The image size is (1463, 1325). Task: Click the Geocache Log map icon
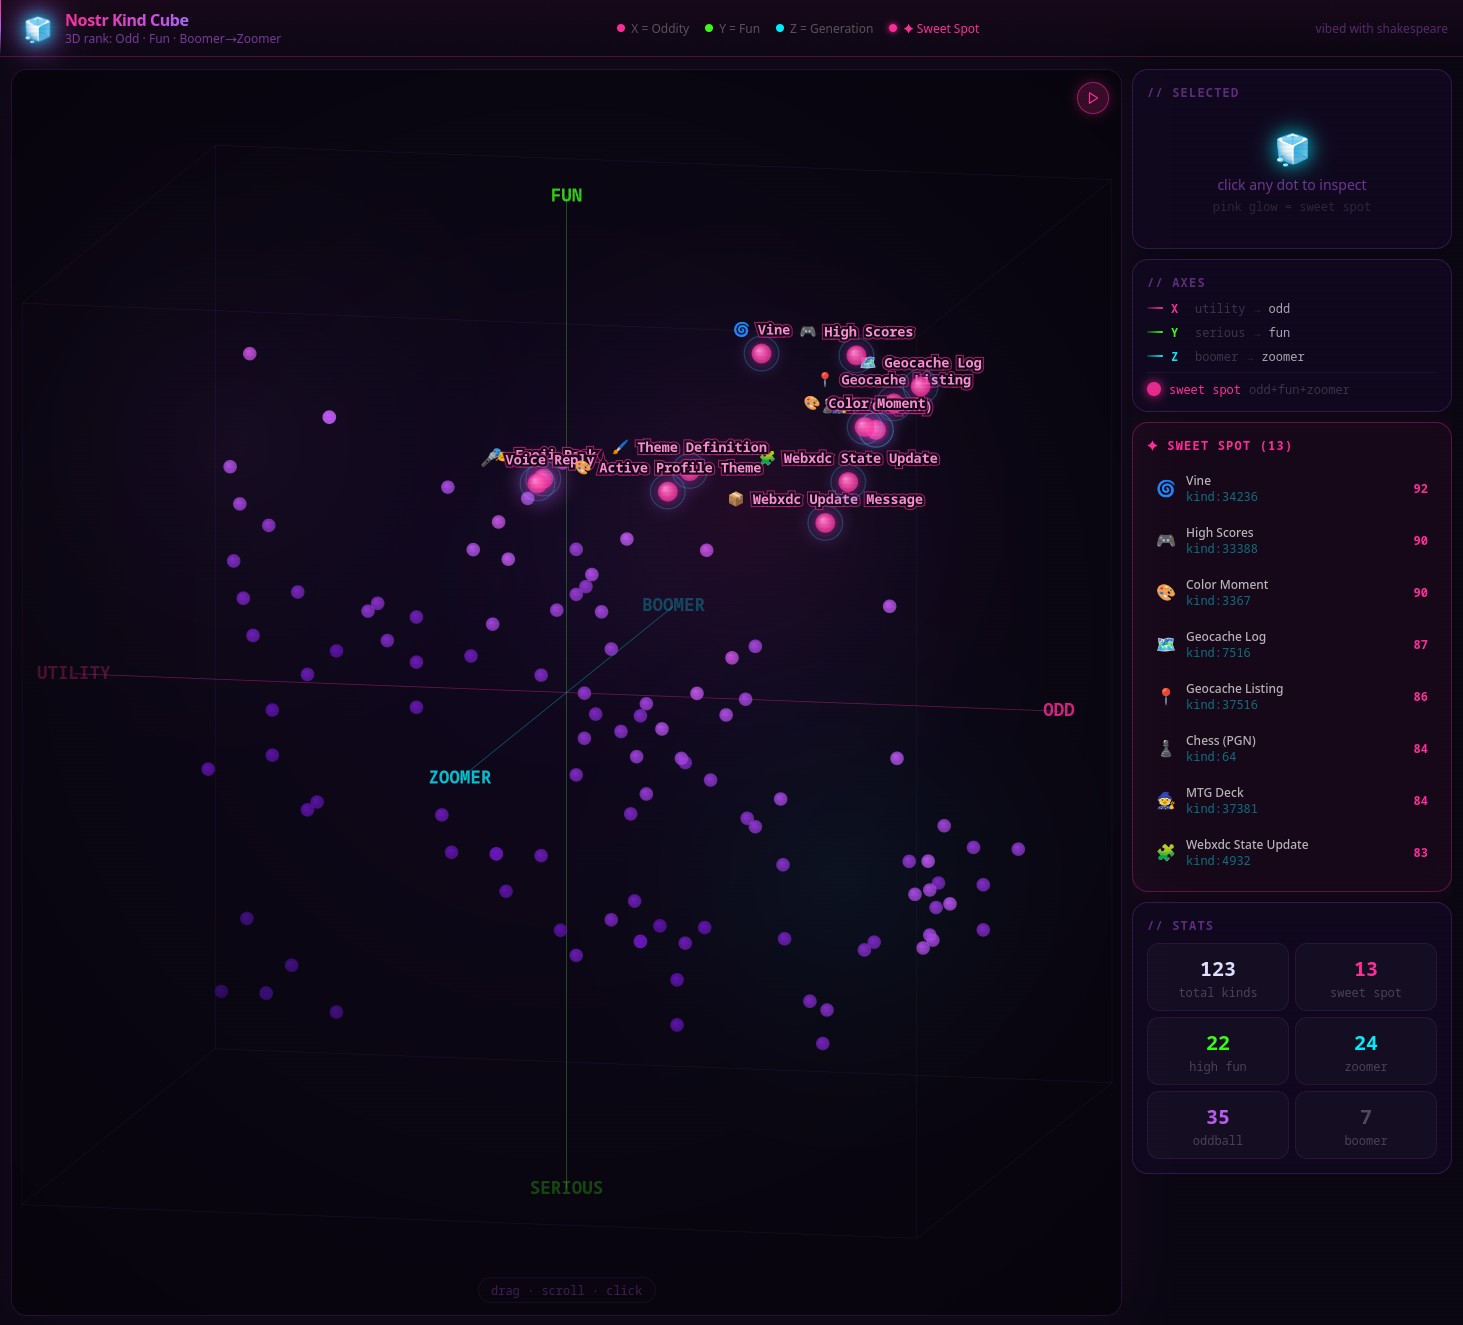tap(1165, 644)
